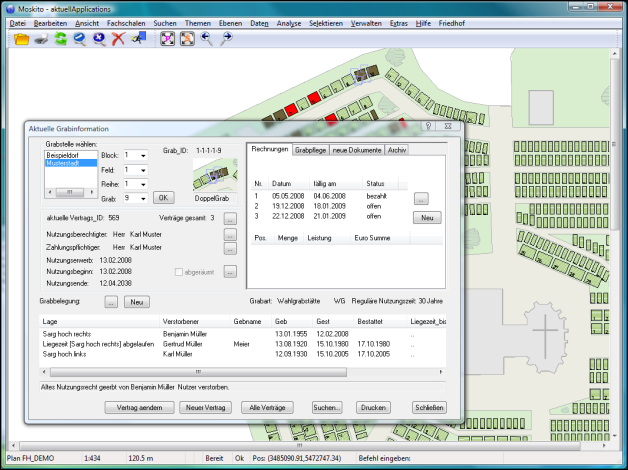Select the Gertrud Müller burial row
This screenshot has width=628, height=470.
click(243, 344)
